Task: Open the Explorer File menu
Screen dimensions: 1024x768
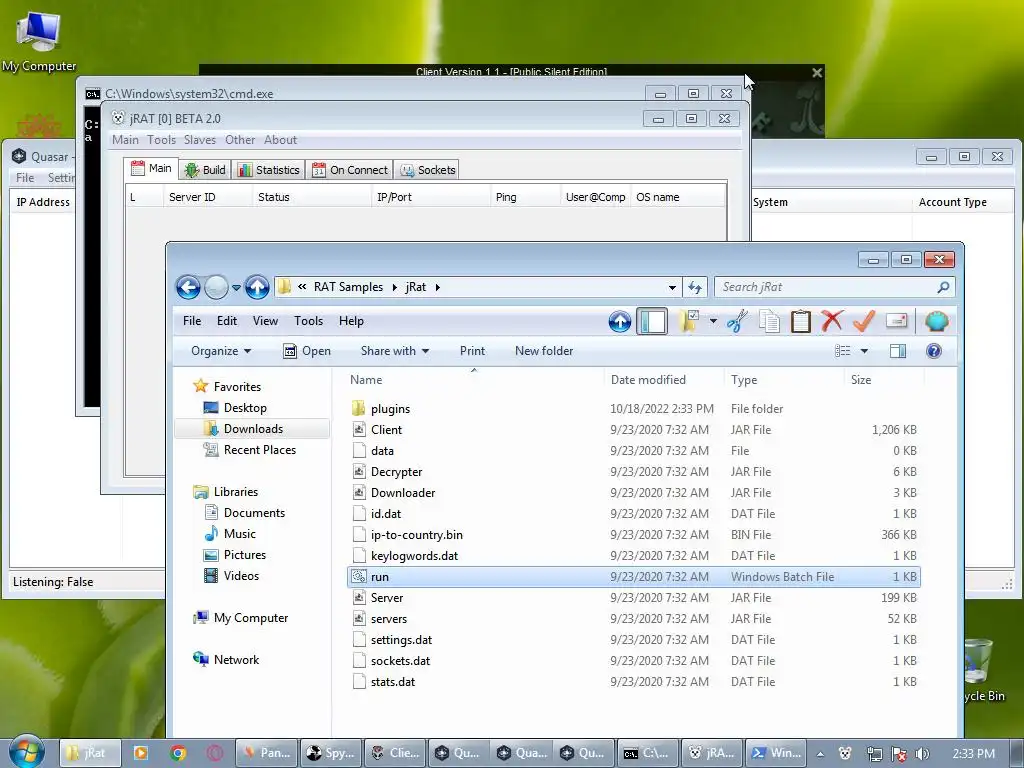Action: pyautogui.click(x=191, y=321)
